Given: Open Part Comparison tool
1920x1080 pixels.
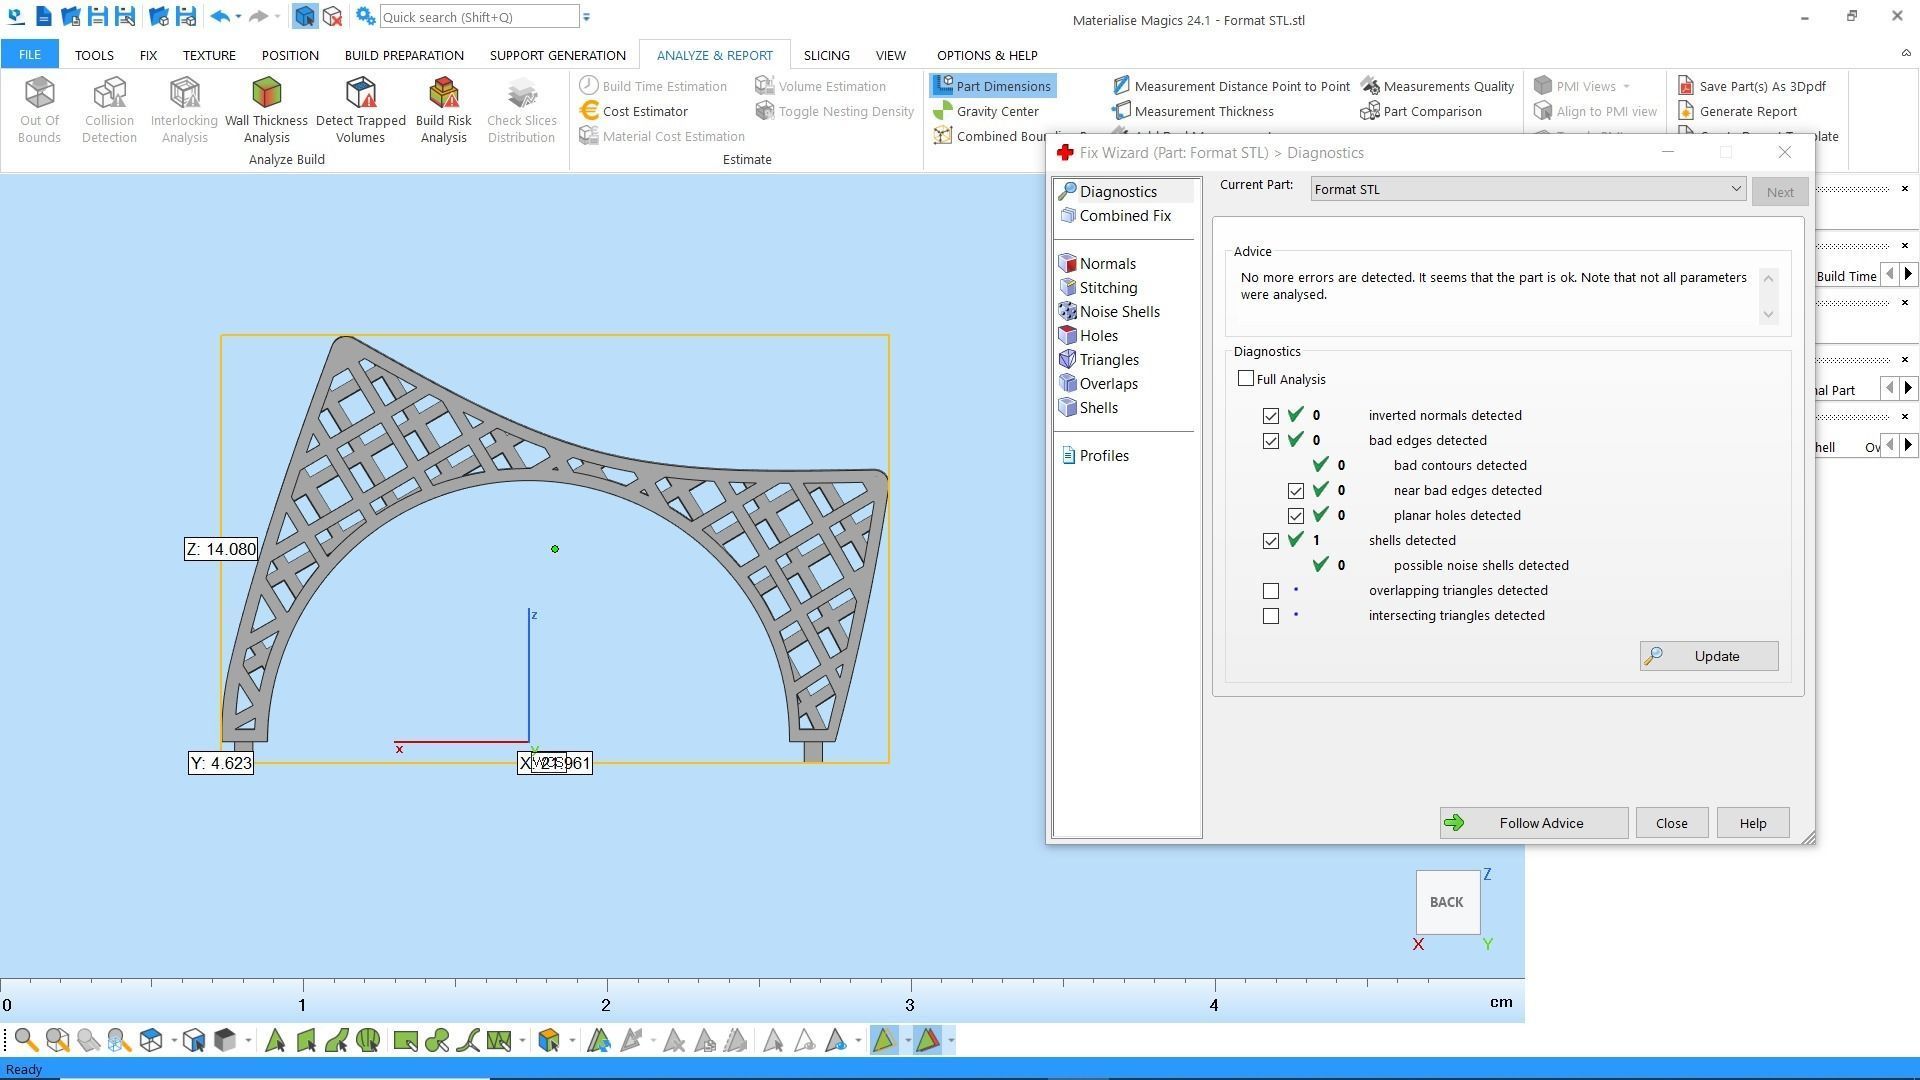Looking at the screenshot, I should tap(1431, 111).
